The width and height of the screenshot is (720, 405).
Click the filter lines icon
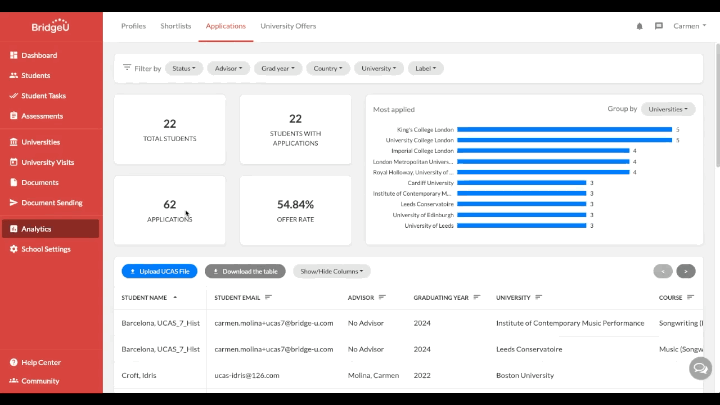[x=127, y=68]
